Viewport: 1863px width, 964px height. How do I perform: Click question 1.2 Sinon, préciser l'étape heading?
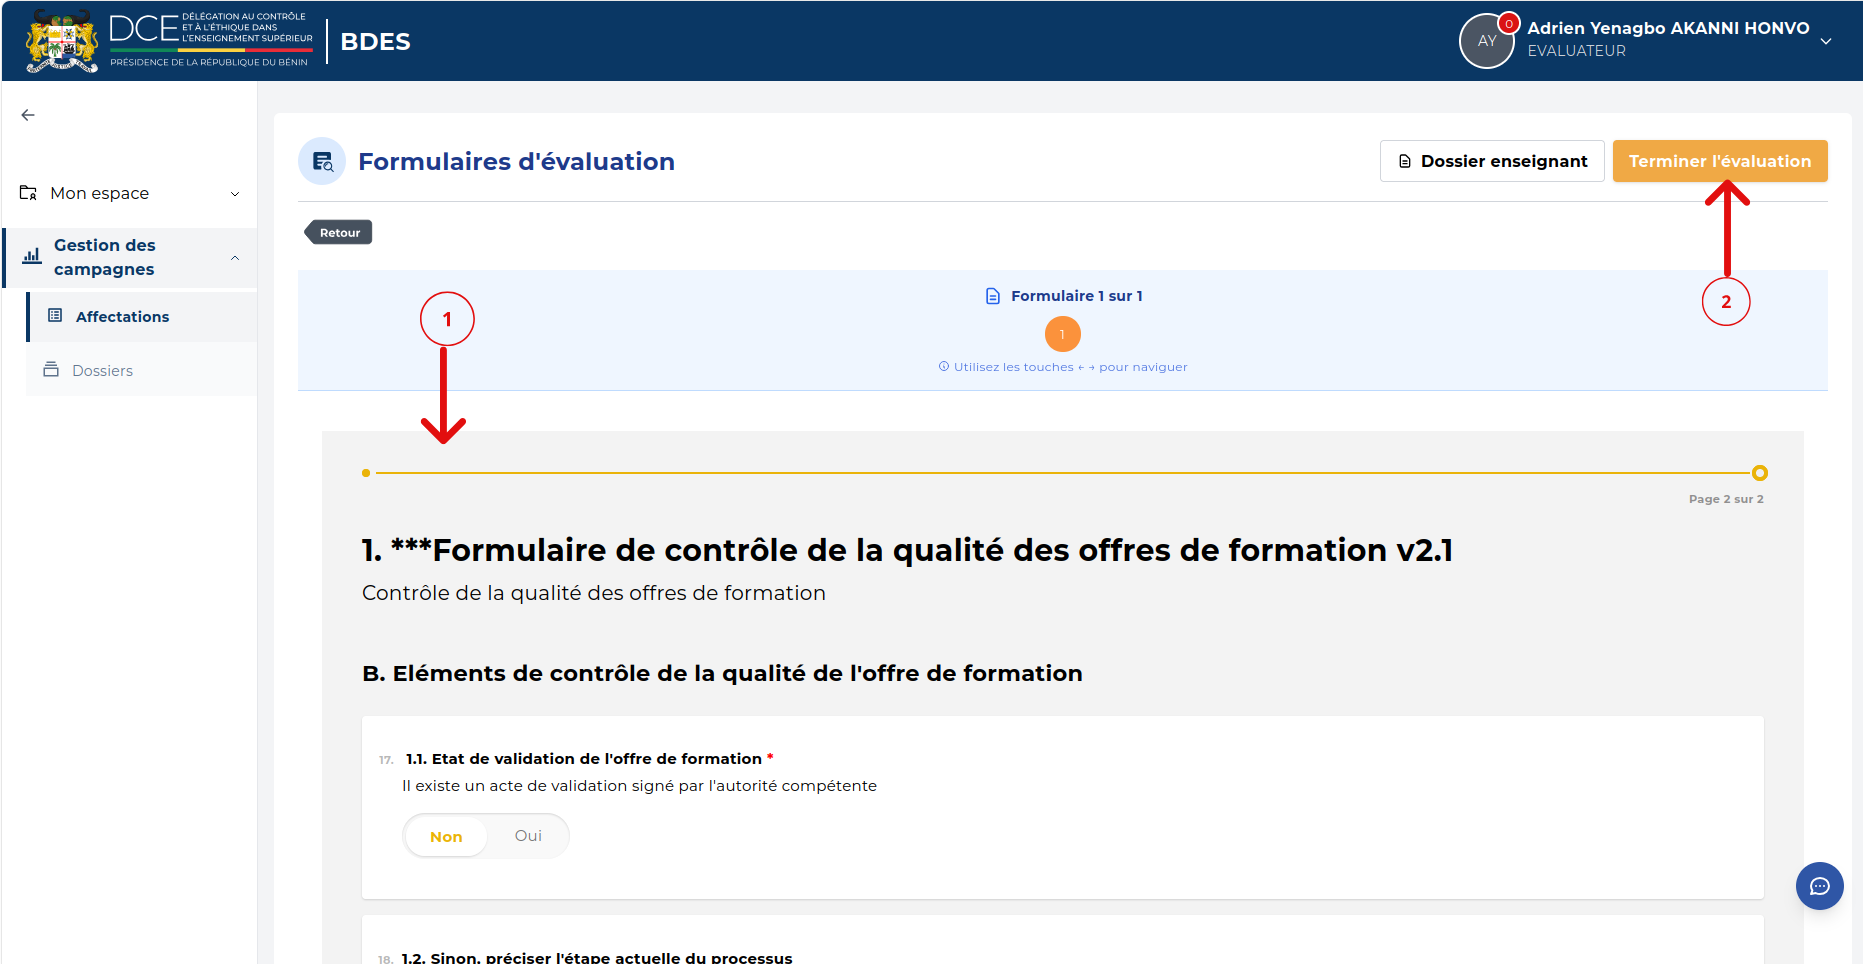(597, 957)
